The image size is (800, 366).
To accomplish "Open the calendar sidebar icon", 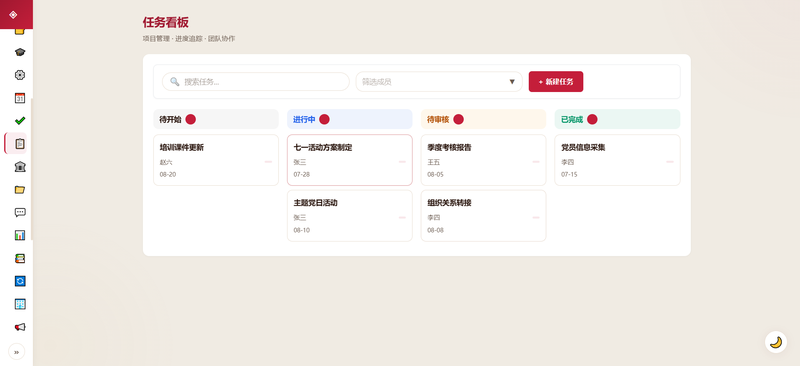I will point(20,98).
